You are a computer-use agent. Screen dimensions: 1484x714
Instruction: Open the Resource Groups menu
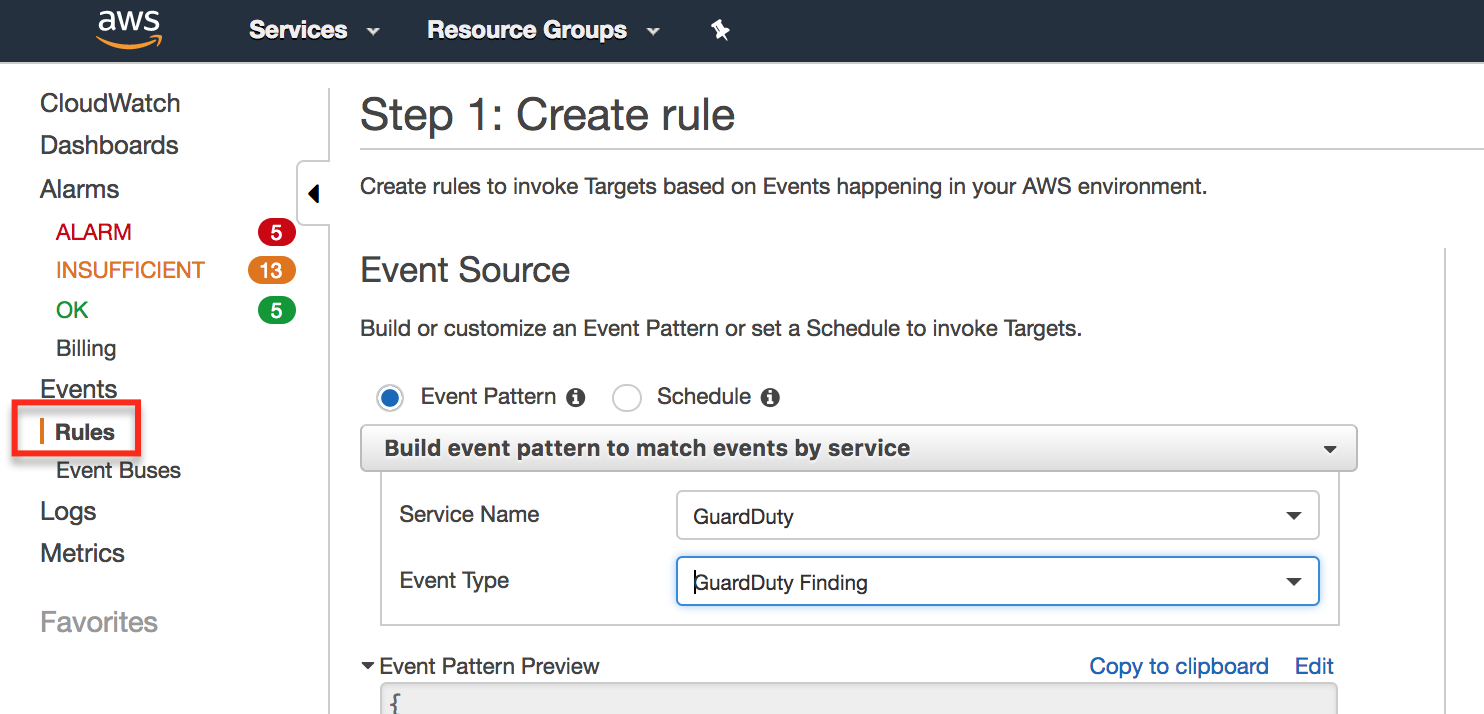tap(542, 30)
